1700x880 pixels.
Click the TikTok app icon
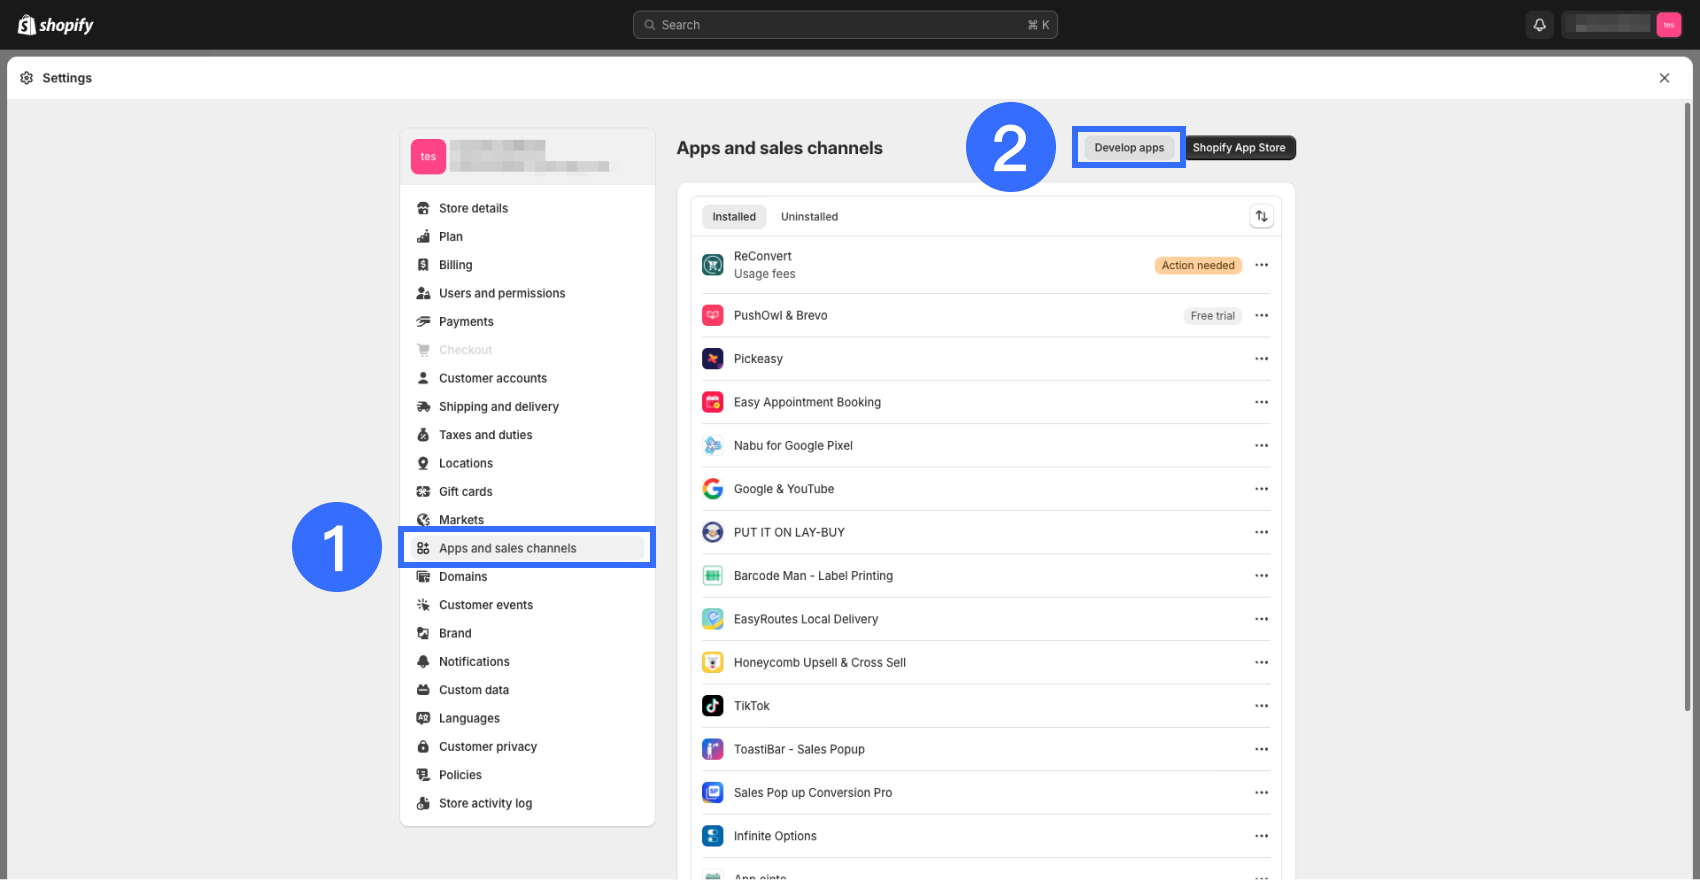(713, 706)
